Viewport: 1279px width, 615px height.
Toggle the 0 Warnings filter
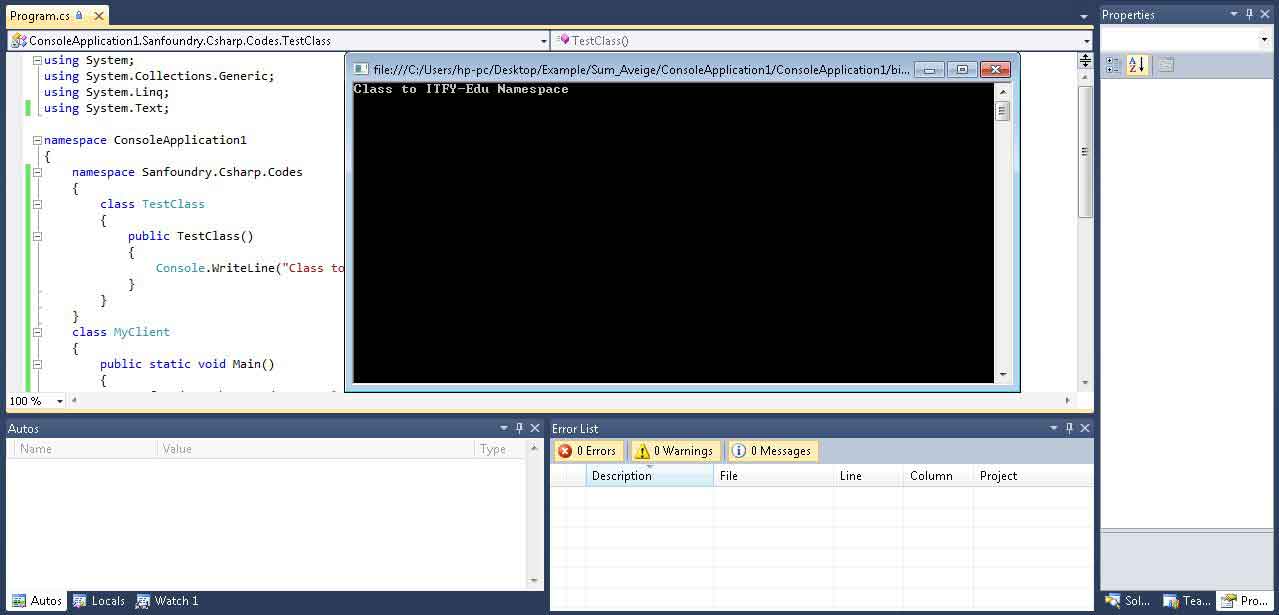pos(674,451)
